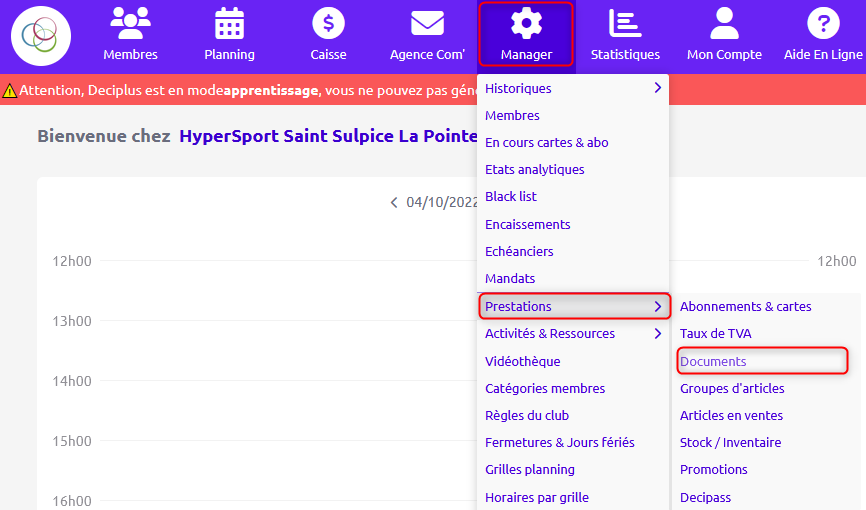Click the 12h00 label on the right
The image size is (866, 510).
click(837, 261)
